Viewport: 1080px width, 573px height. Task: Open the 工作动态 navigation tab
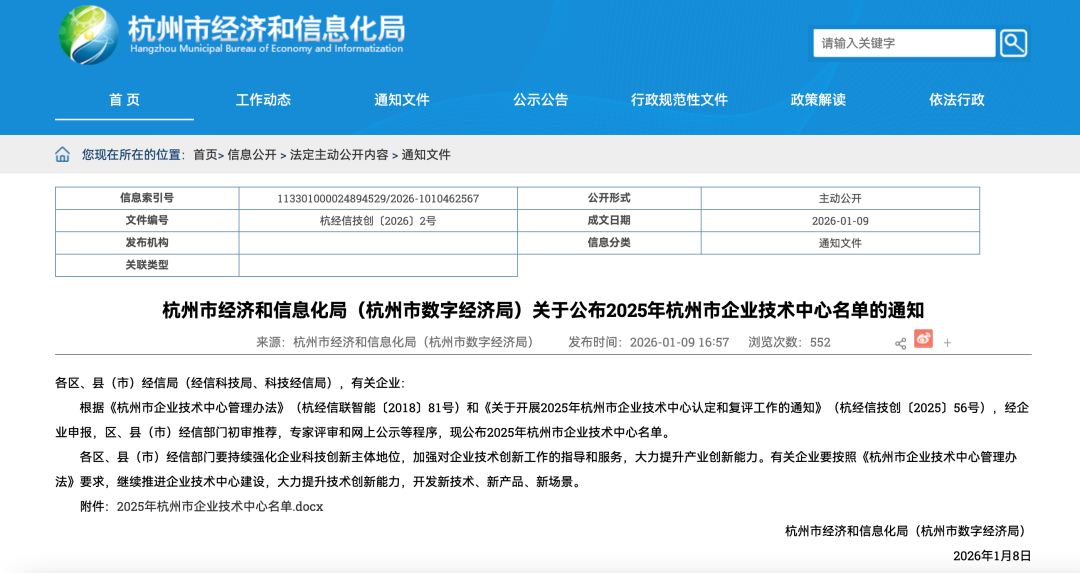pos(263,100)
